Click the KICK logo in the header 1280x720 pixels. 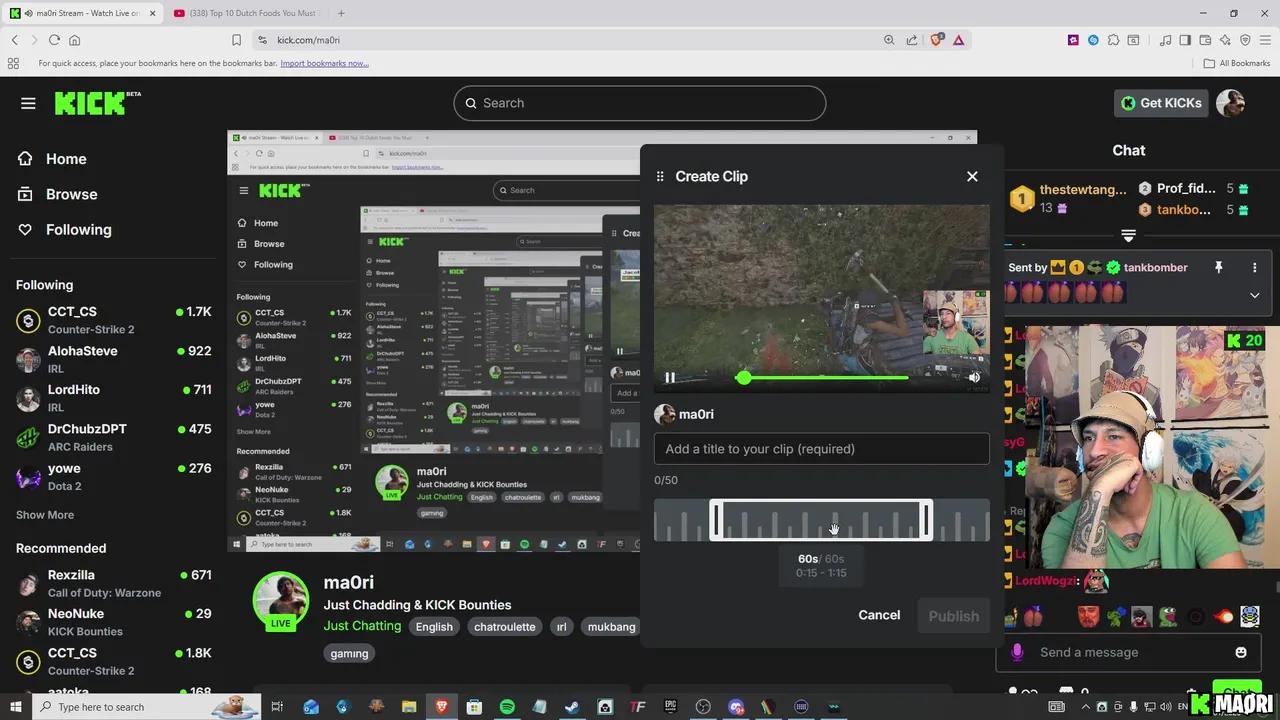pos(97,102)
